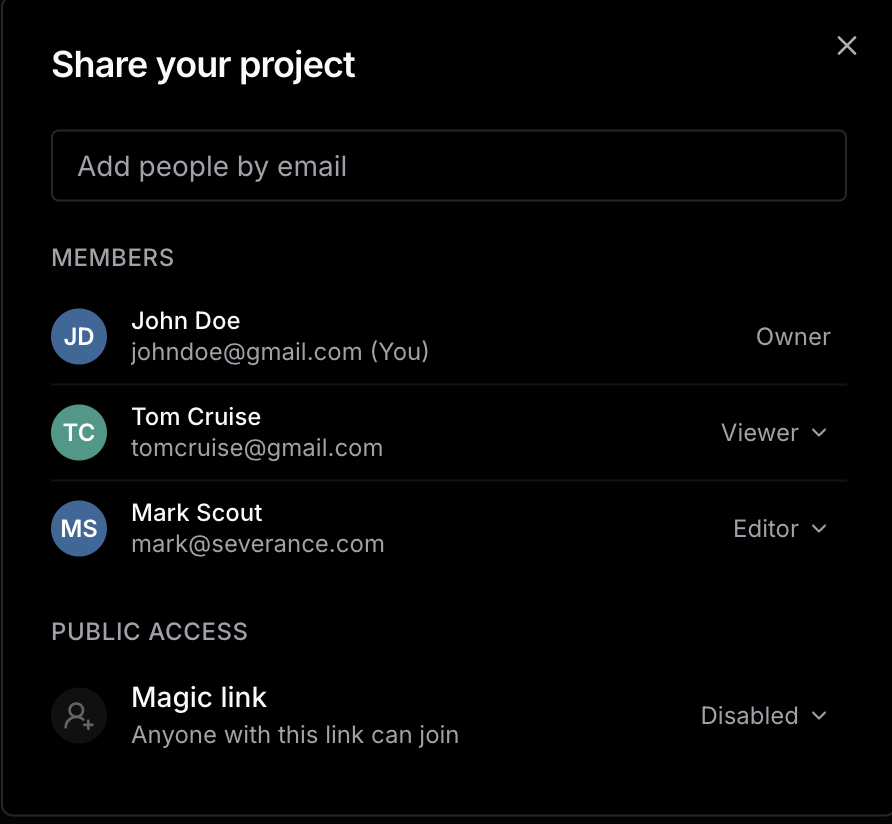Viewport: 892px width, 824px height.
Task: Click the Magic link title
Action: (x=199, y=697)
